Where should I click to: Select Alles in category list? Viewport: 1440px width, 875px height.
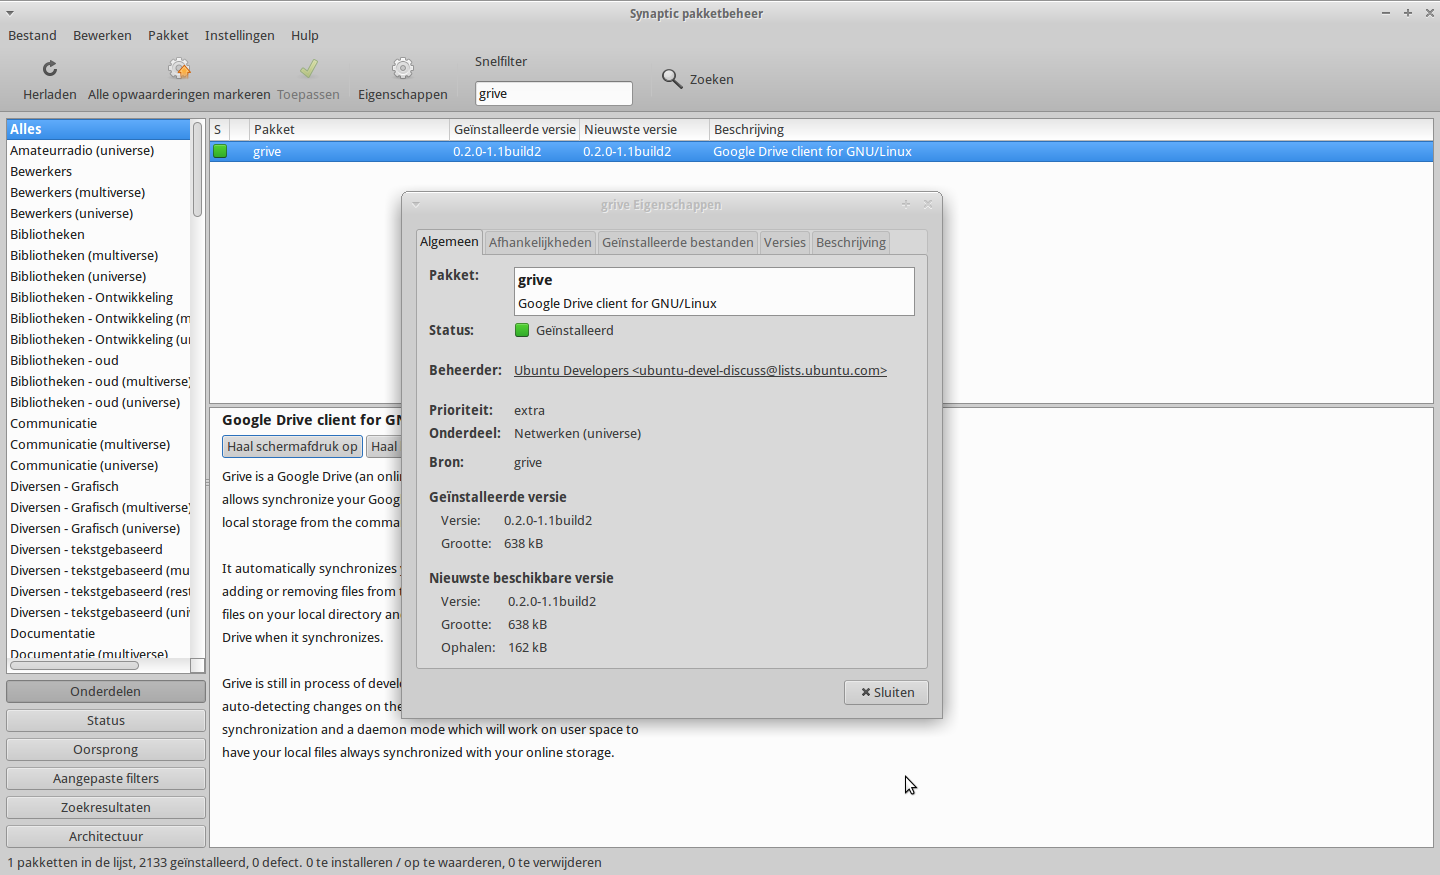98,129
